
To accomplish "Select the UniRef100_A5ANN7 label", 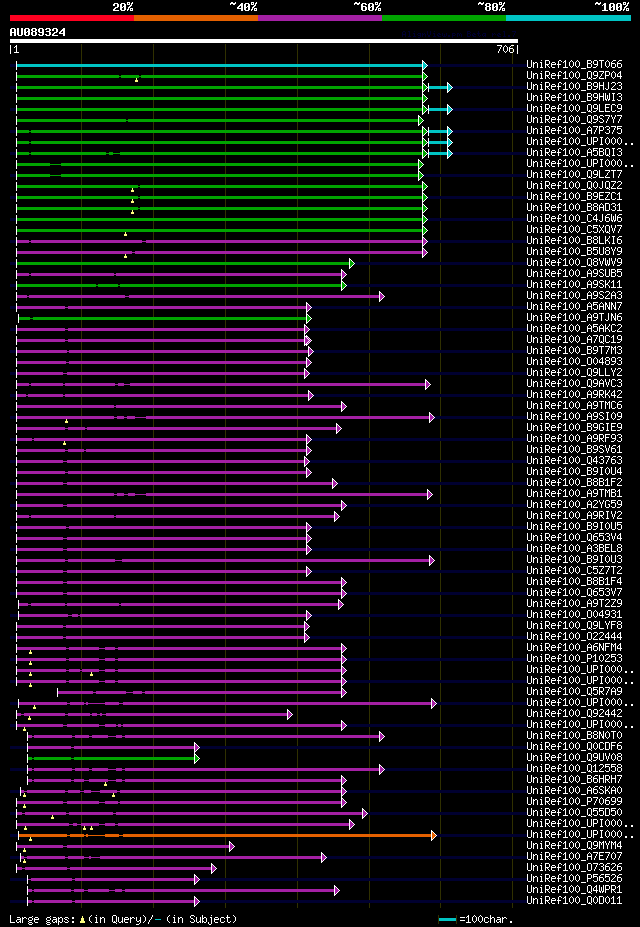I will point(574,307).
